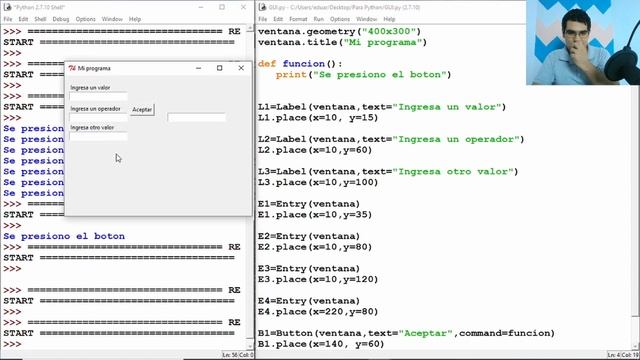Click the 'def funcion():' line in editor

[300, 64]
